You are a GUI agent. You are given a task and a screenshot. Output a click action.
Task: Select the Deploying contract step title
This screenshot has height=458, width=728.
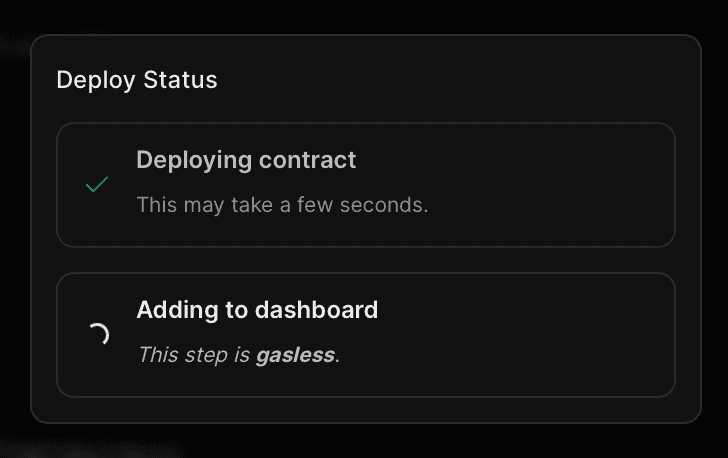pos(246,159)
